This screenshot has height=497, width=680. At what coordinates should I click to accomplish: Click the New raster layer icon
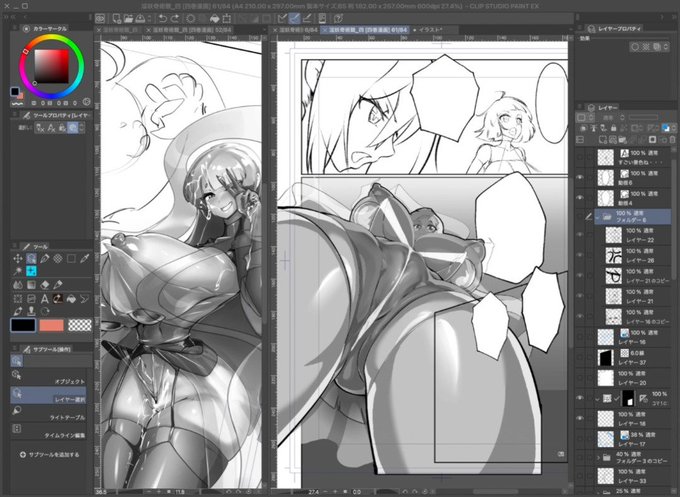(602, 140)
